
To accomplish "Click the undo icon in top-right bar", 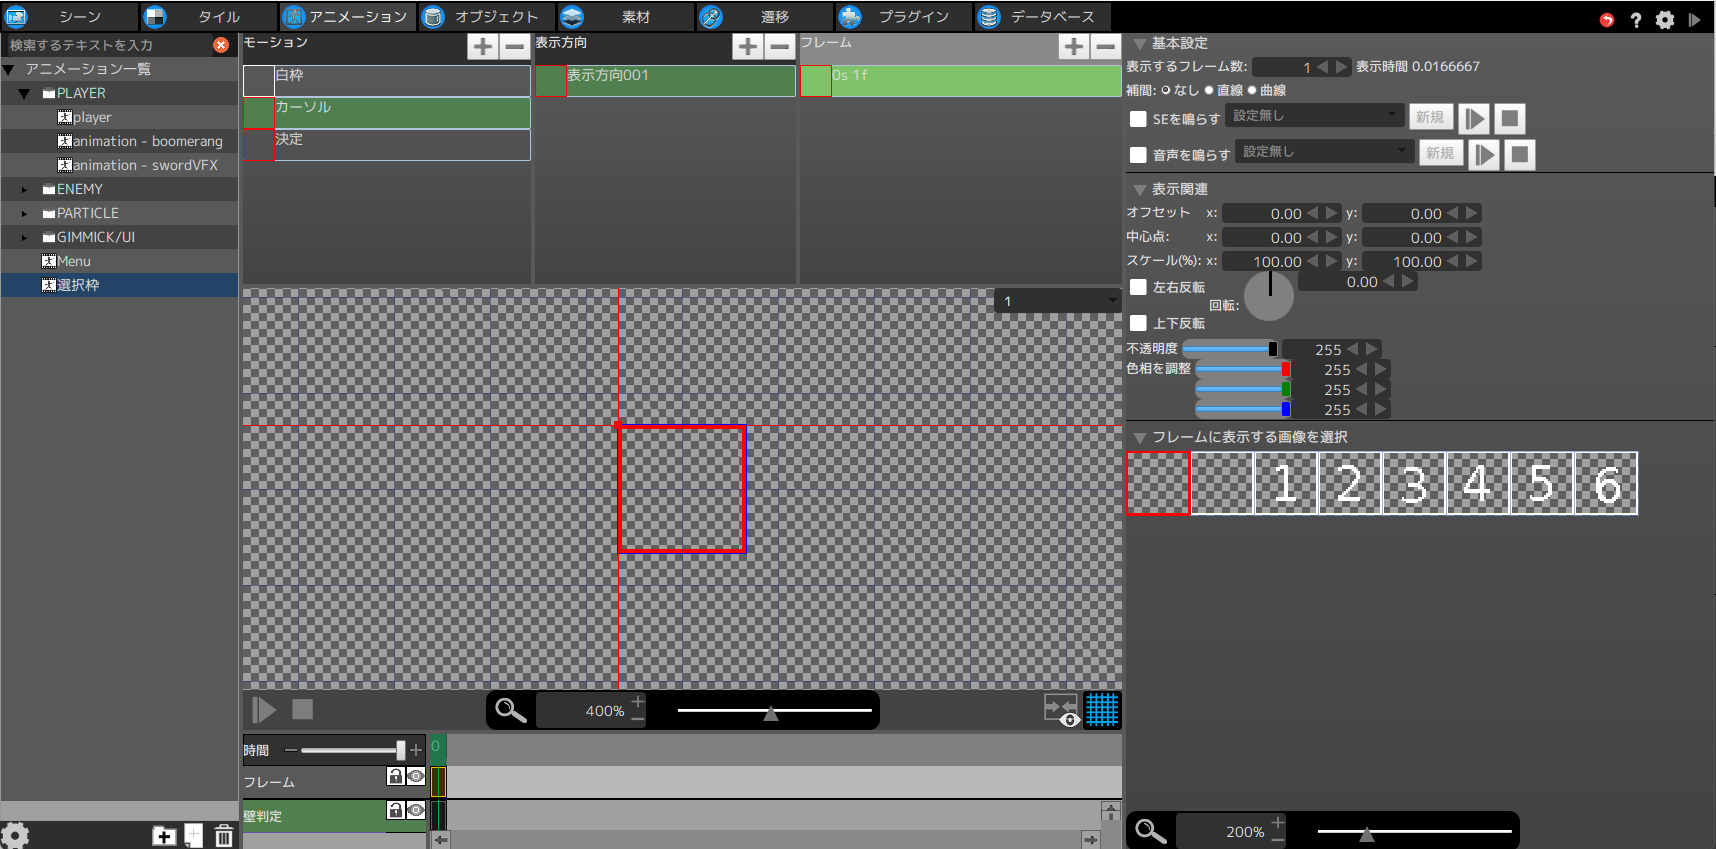I will tap(1607, 19).
